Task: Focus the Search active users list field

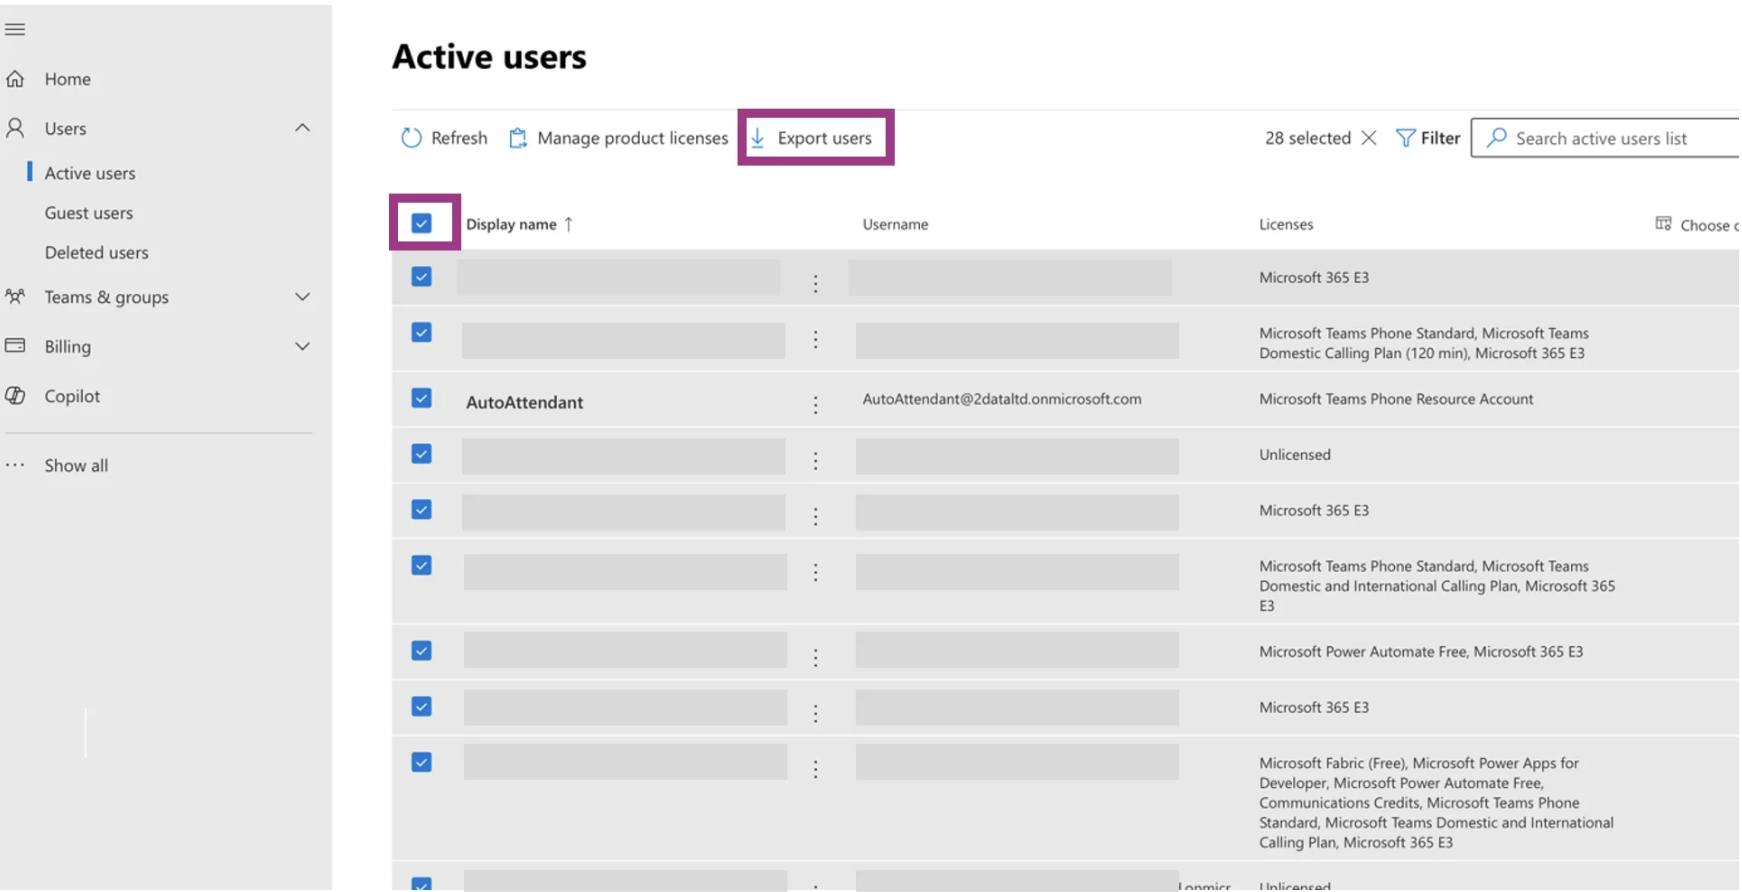Action: click(x=1606, y=138)
